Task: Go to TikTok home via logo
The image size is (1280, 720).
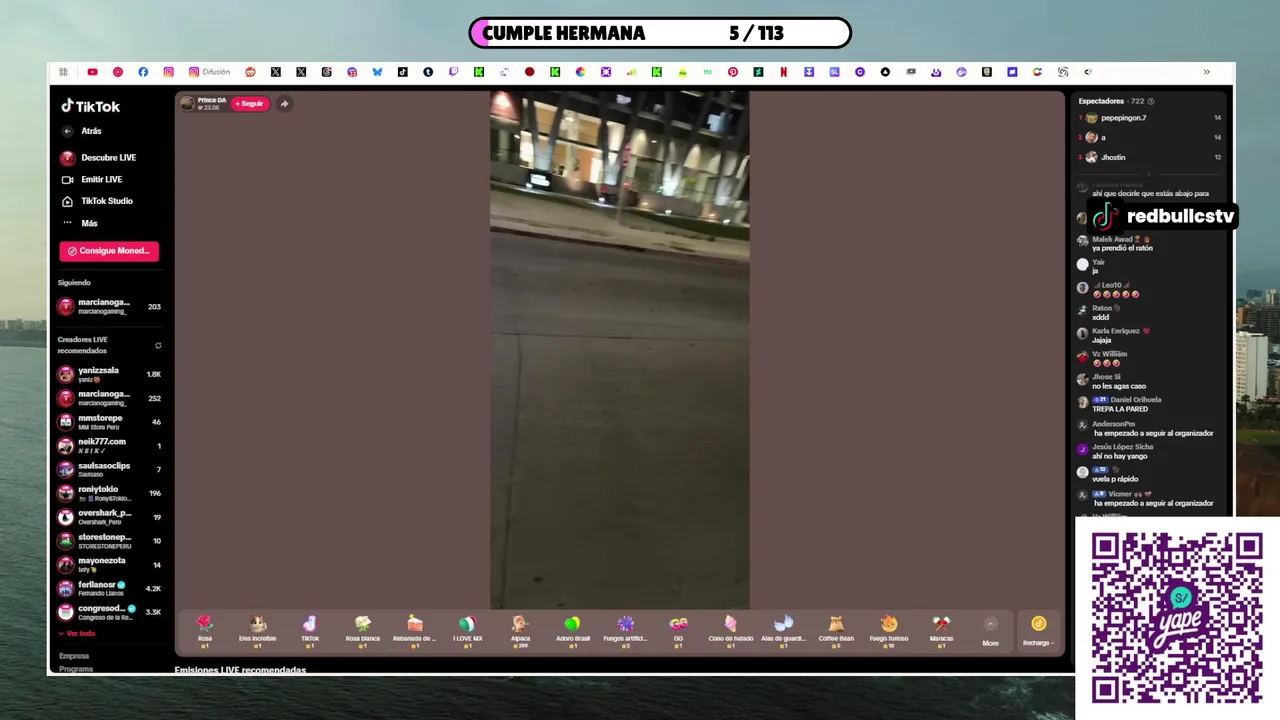Action: (90, 106)
